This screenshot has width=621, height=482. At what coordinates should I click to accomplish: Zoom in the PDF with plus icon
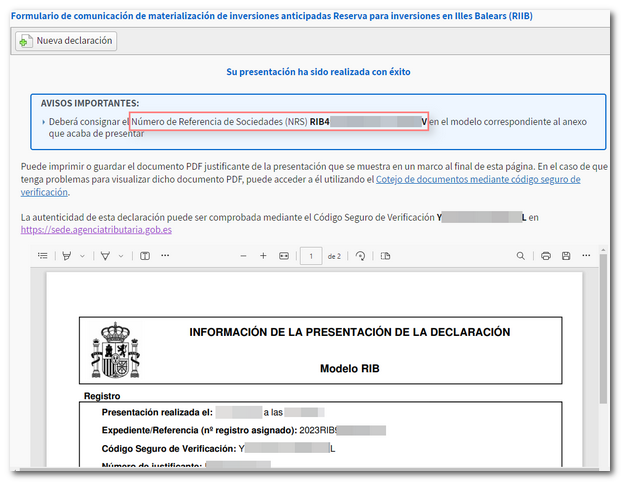point(263,256)
